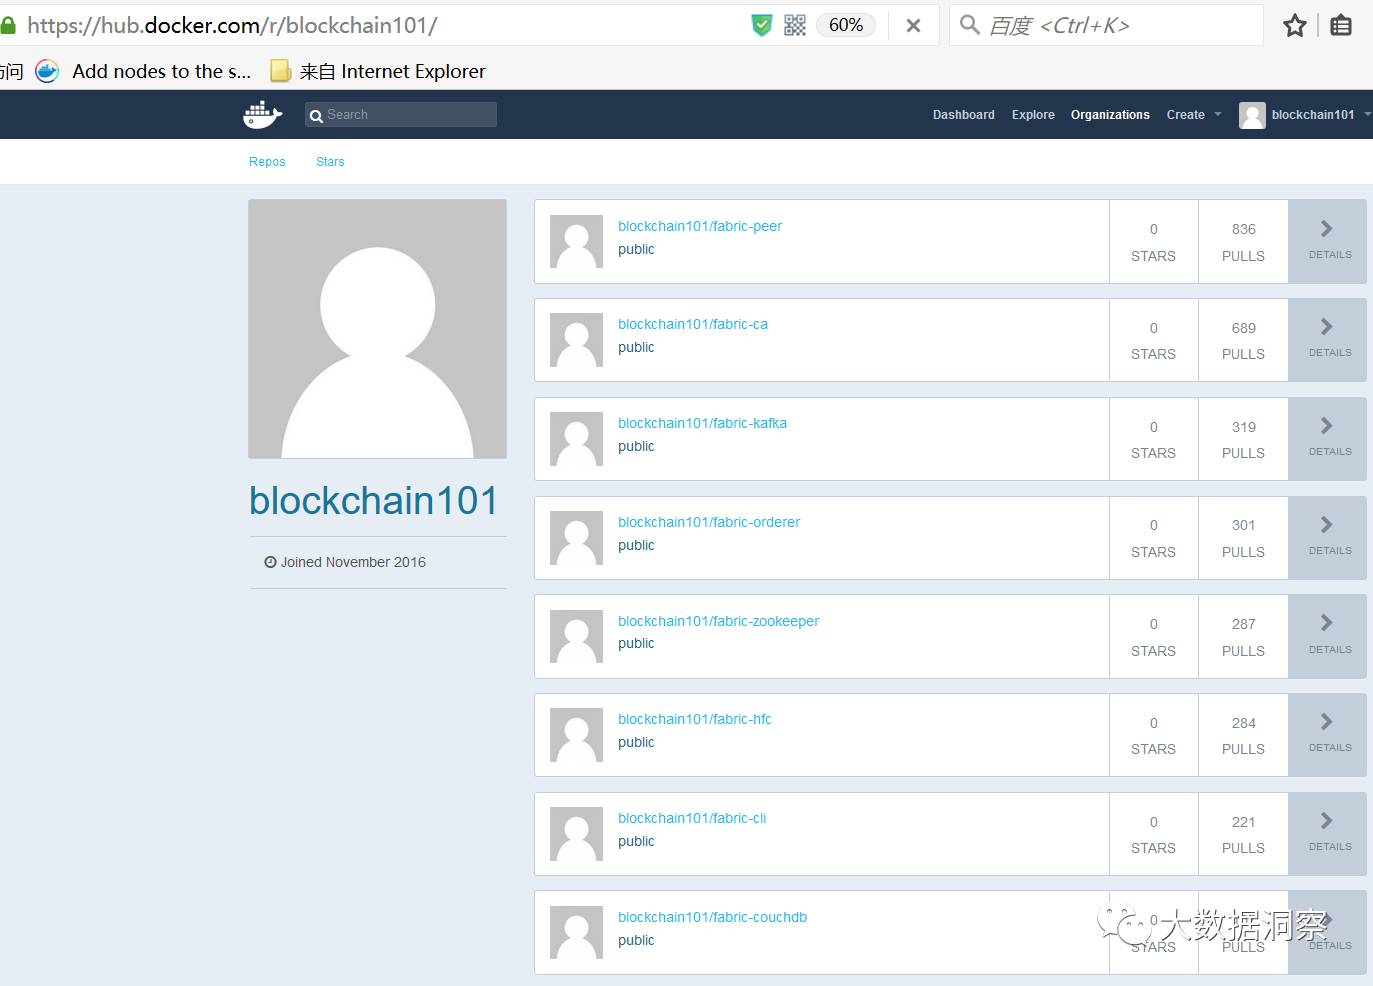1373x986 pixels.
Task: Open the blockchain101/fabric-hfc link
Action: (x=695, y=719)
